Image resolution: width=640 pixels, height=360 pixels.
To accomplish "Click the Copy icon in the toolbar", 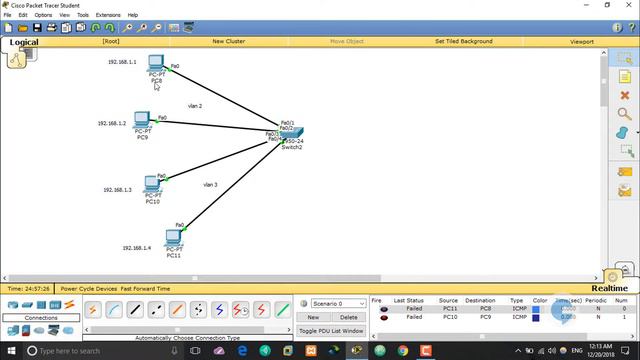I will [66, 28].
